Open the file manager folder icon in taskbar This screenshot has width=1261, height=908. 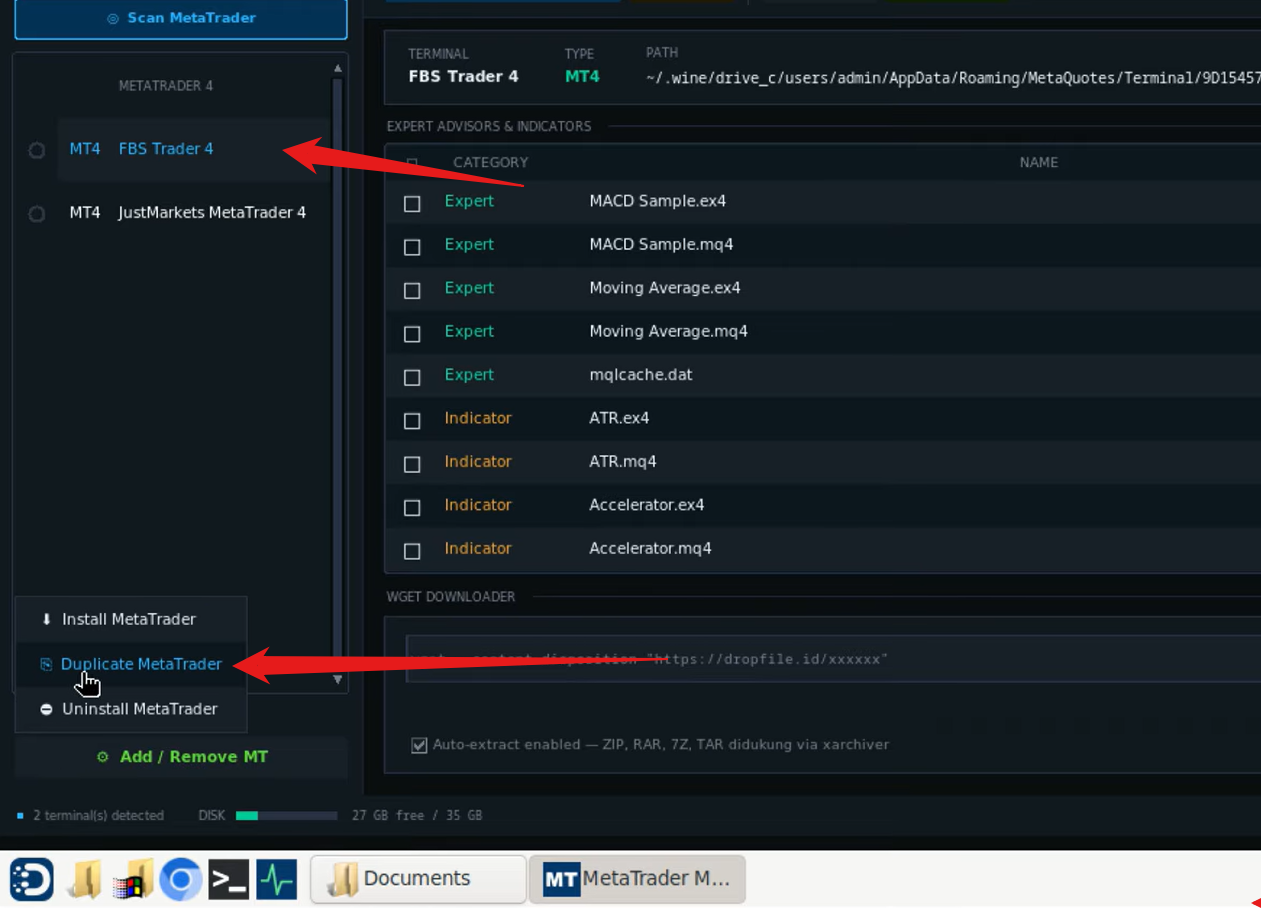(x=86, y=879)
